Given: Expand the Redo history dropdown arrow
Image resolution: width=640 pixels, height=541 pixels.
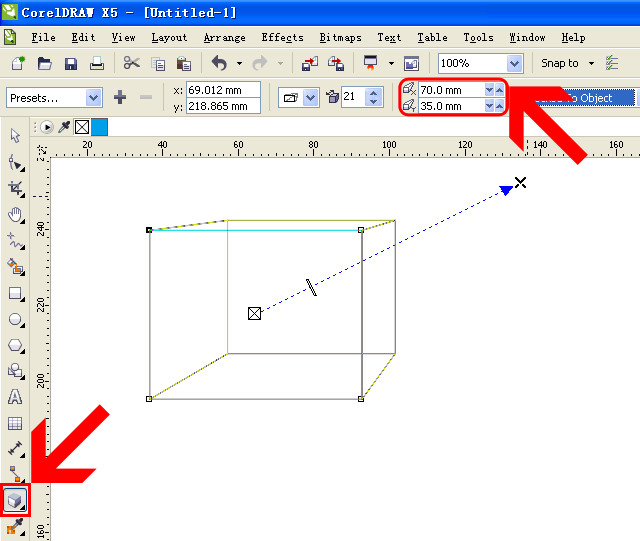Looking at the screenshot, I should 280,63.
